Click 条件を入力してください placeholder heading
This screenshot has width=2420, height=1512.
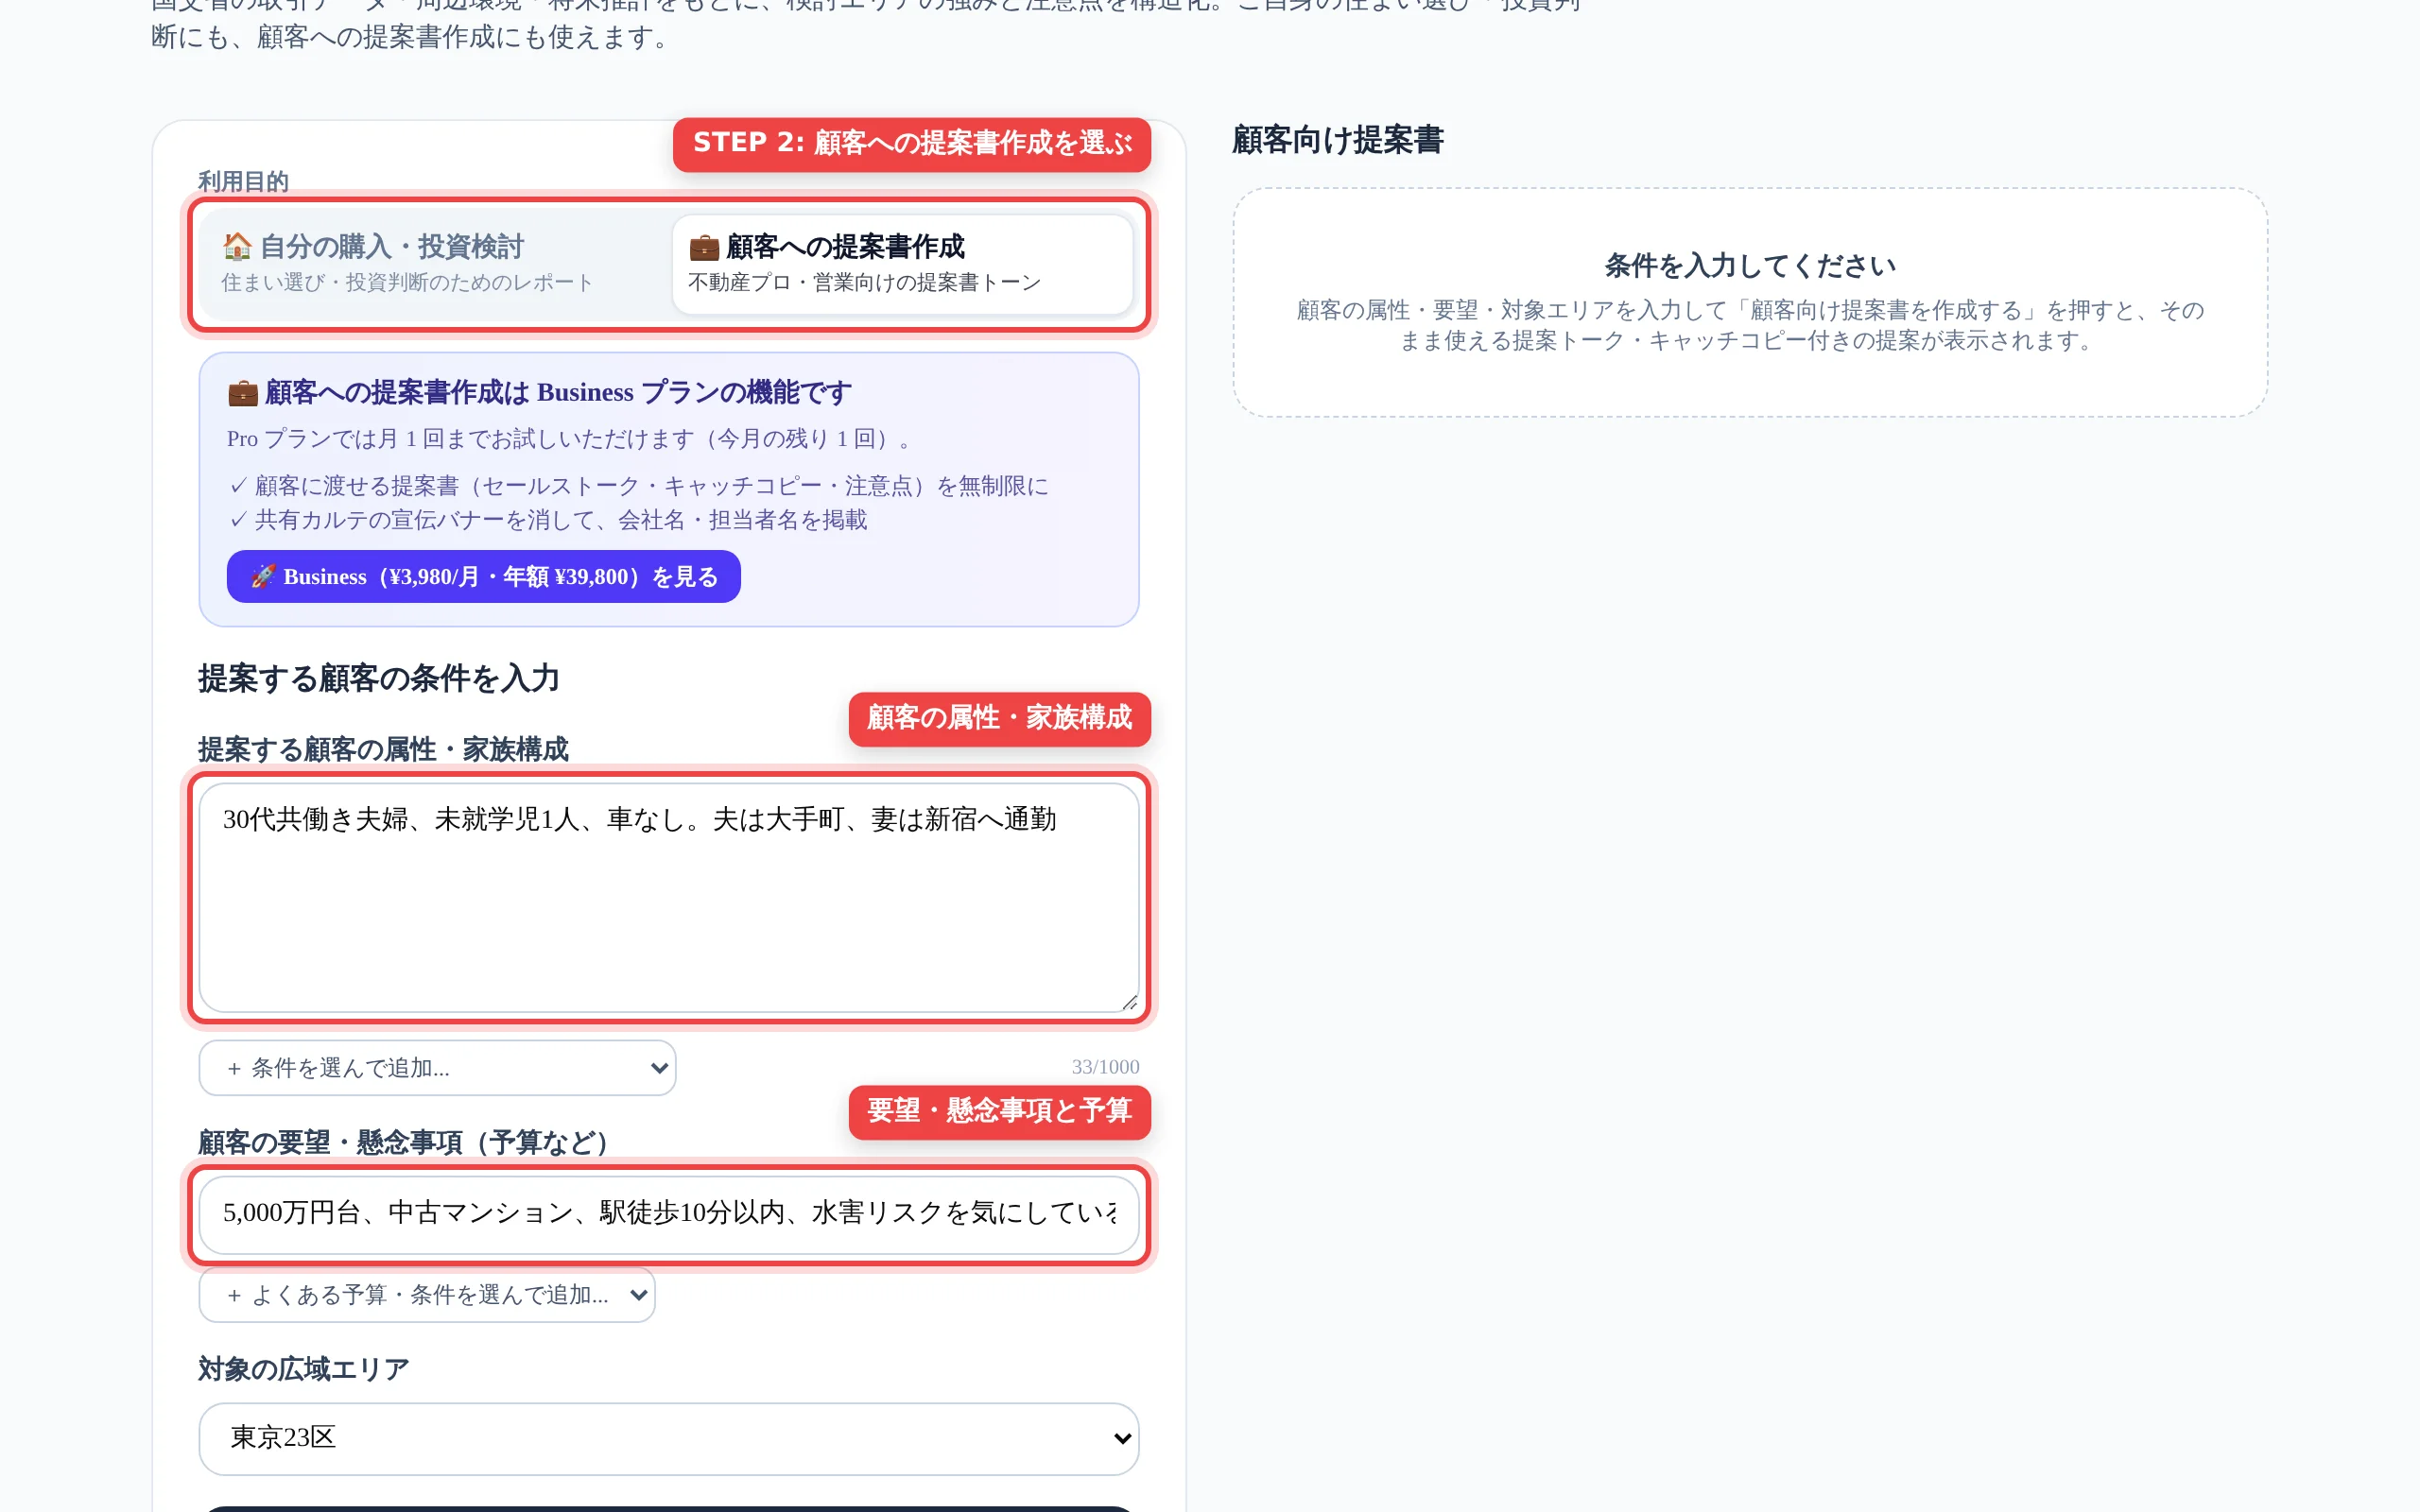1749,265
